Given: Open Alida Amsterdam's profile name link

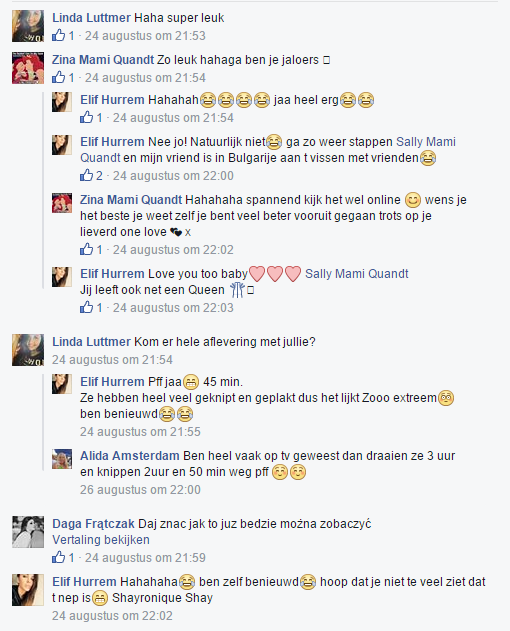Looking at the screenshot, I should [x=130, y=456].
